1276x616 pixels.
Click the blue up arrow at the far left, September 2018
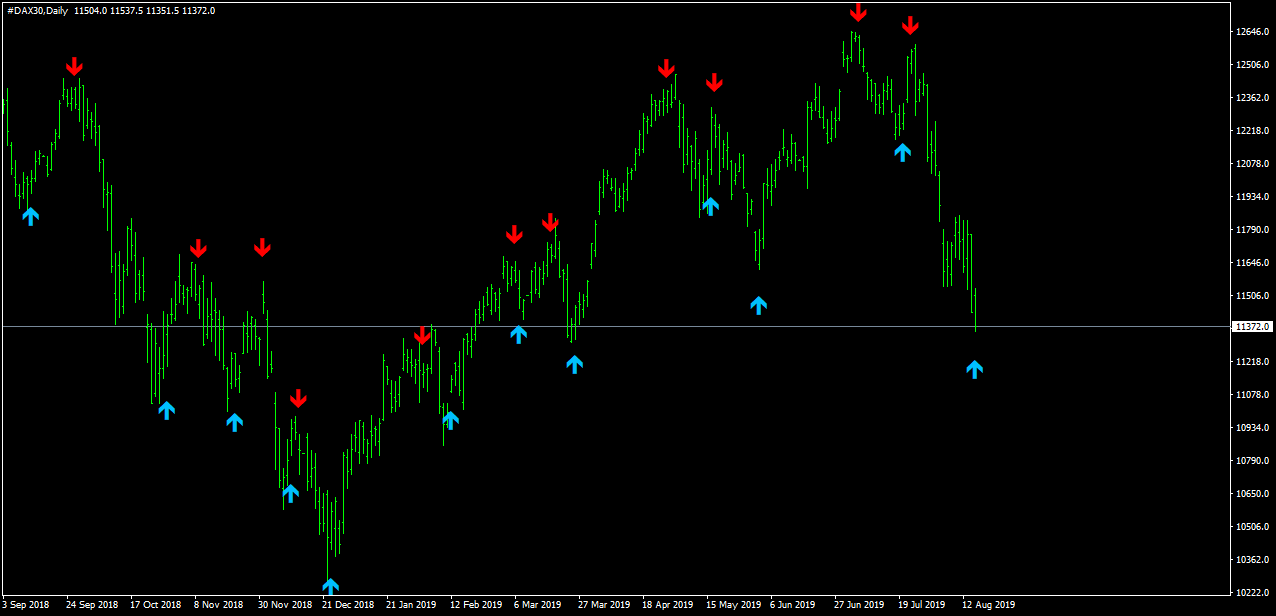[30, 216]
